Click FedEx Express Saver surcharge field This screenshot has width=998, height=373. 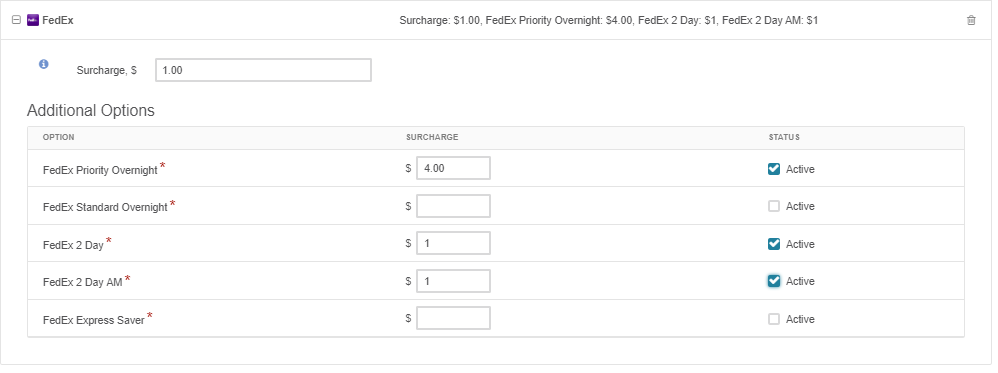click(453, 318)
